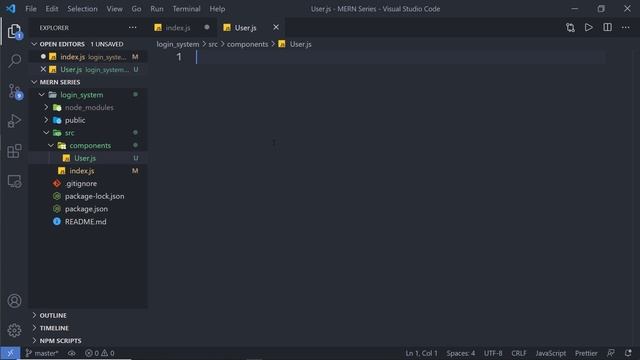Viewport: 640px width, 360px height.
Task: Change encoding via UTF-8 indicator
Action: (493, 353)
